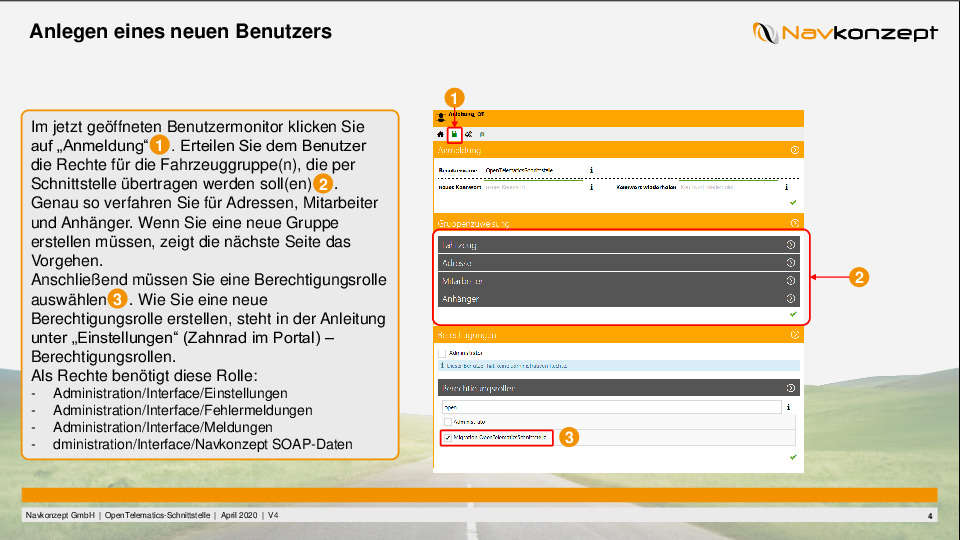Collapse the Anmeldung section header

click(x=794, y=150)
